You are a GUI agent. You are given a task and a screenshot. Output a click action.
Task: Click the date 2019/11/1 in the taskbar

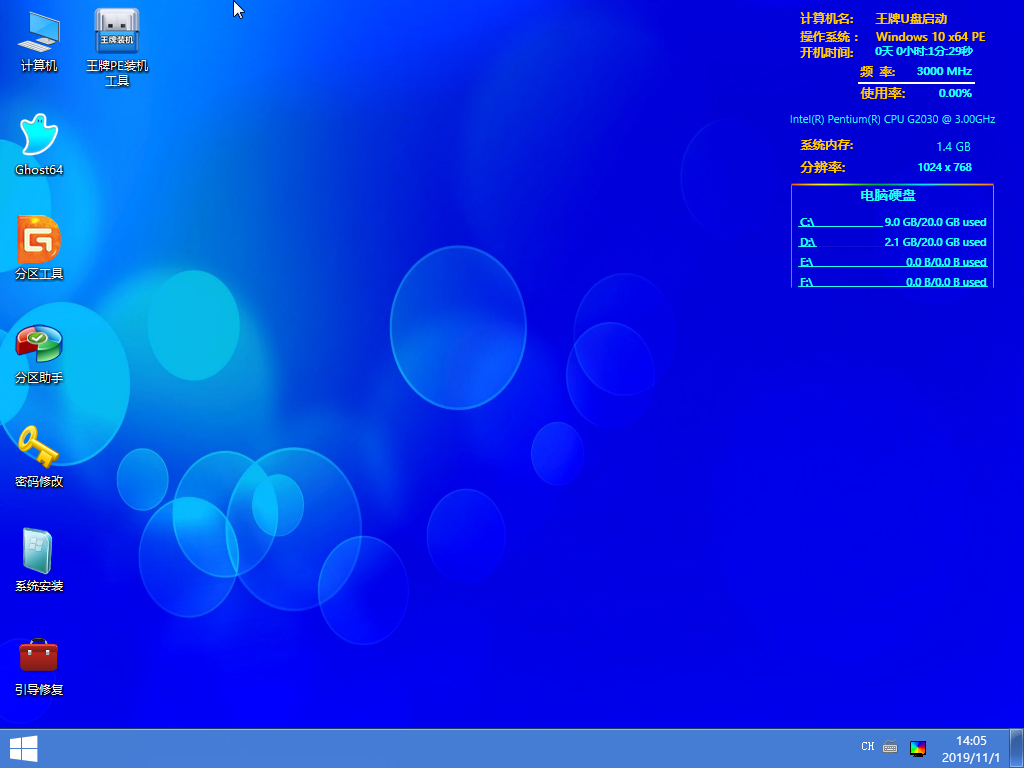point(971,758)
